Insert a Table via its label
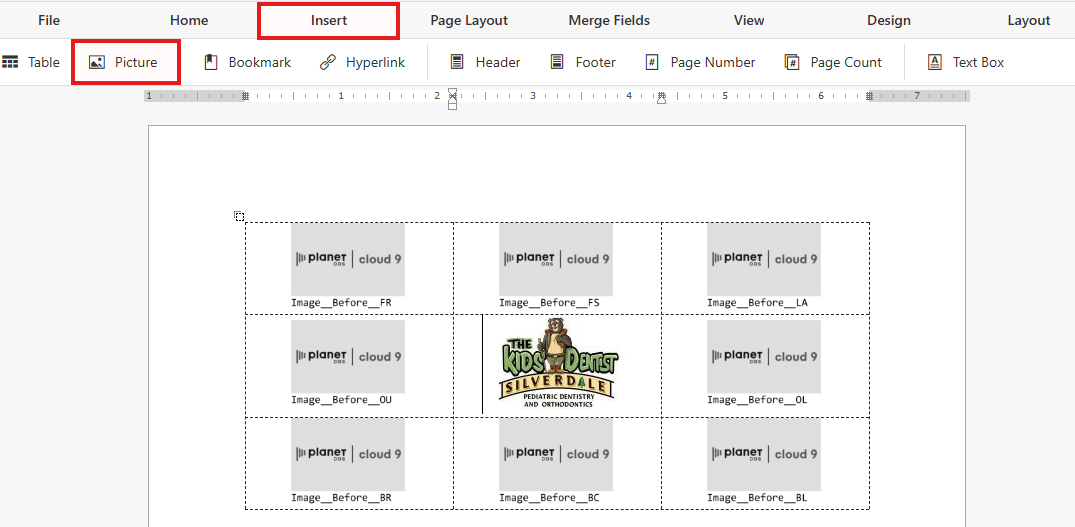This screenshot has width=1075, height=527. click(x=44, y=62)
